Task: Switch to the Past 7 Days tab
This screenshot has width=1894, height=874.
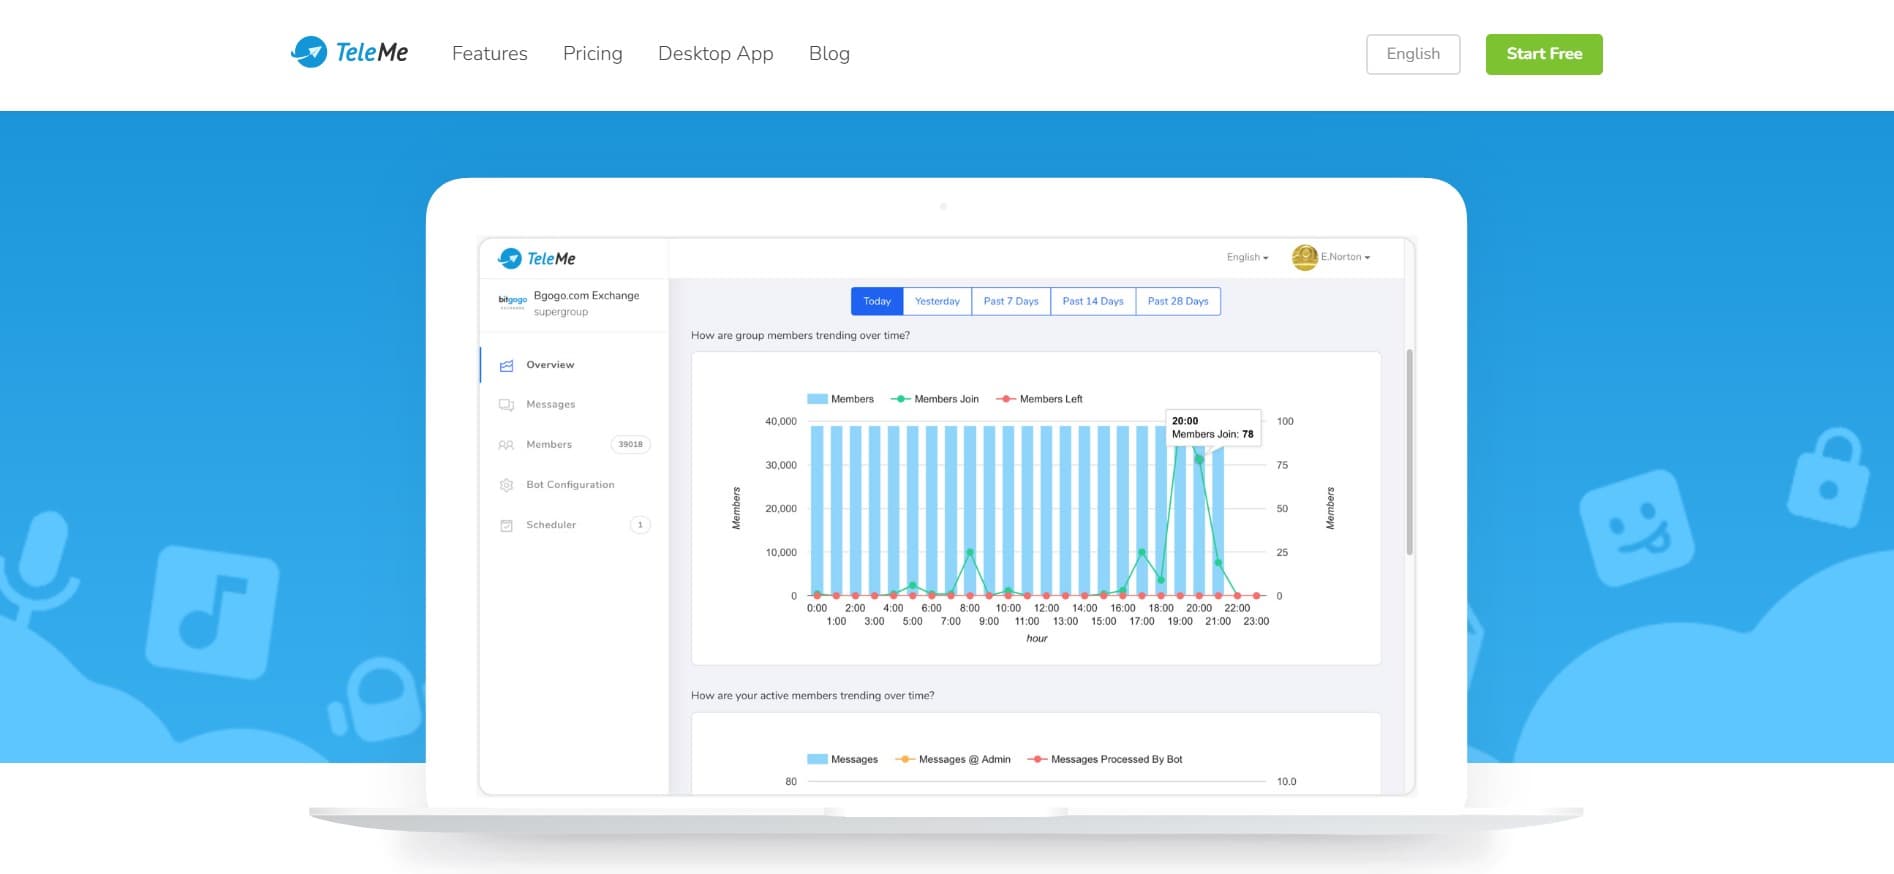Action: pyautogui.click(x=1010, y=301)
